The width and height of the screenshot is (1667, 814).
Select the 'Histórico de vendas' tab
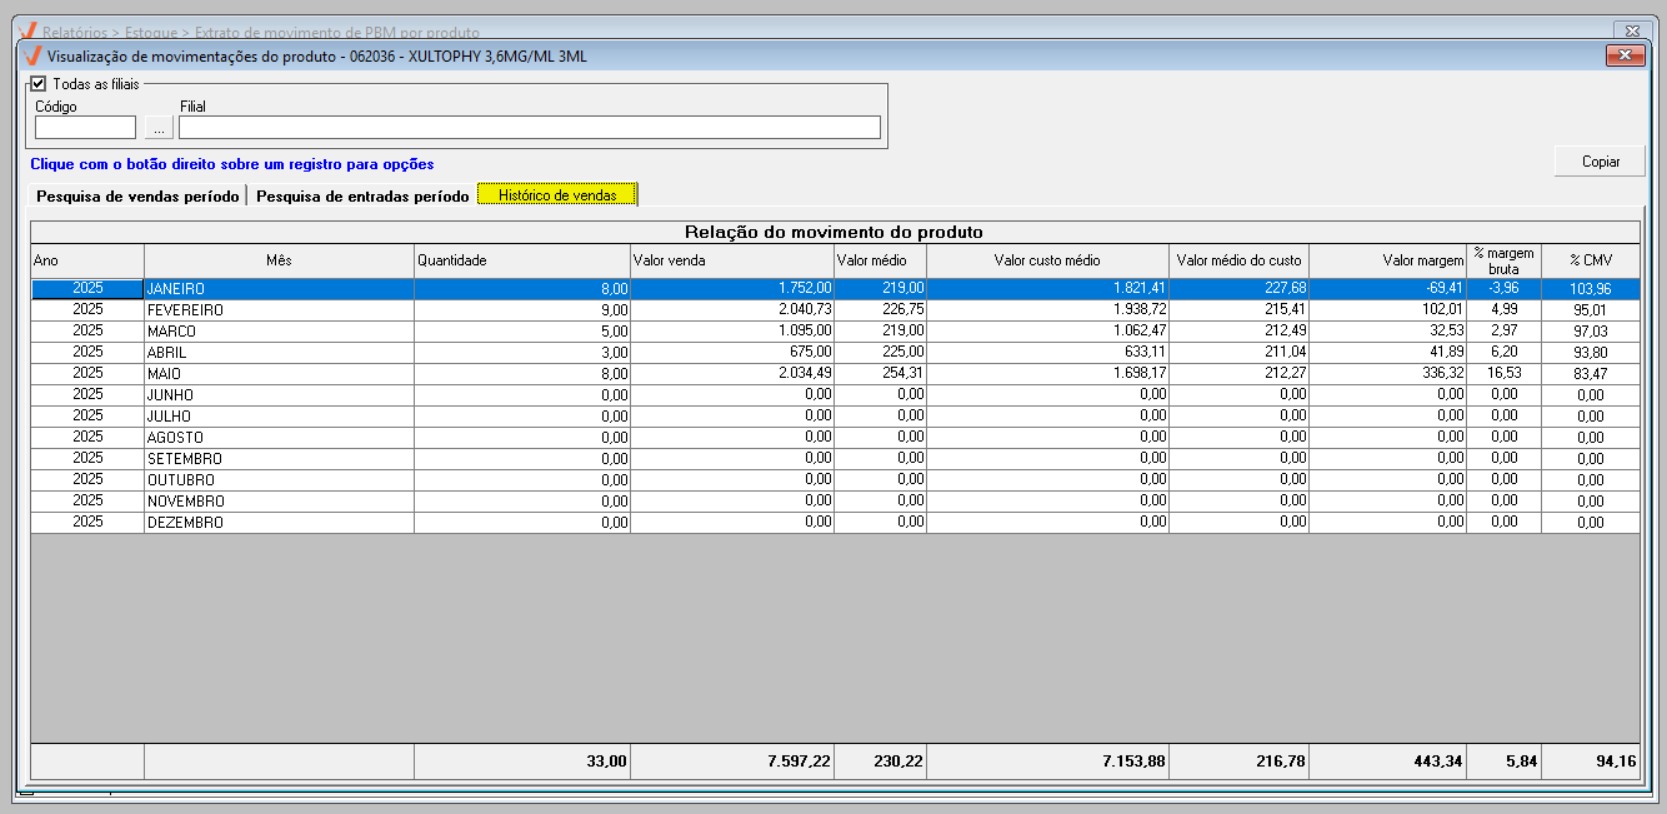click(x=557, y=195)
